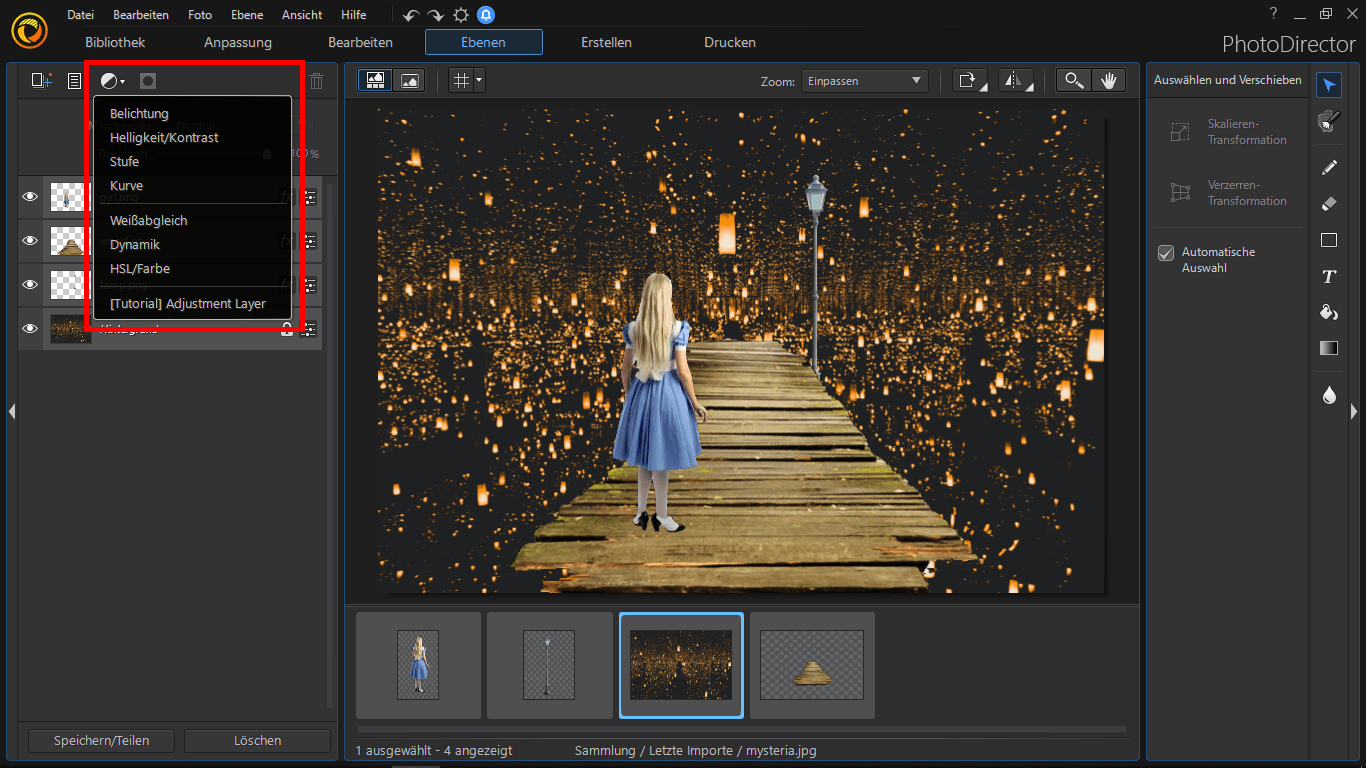Select the pen drawing tool
Viewport: 1366px width, 768px height.
[1328, 167]
